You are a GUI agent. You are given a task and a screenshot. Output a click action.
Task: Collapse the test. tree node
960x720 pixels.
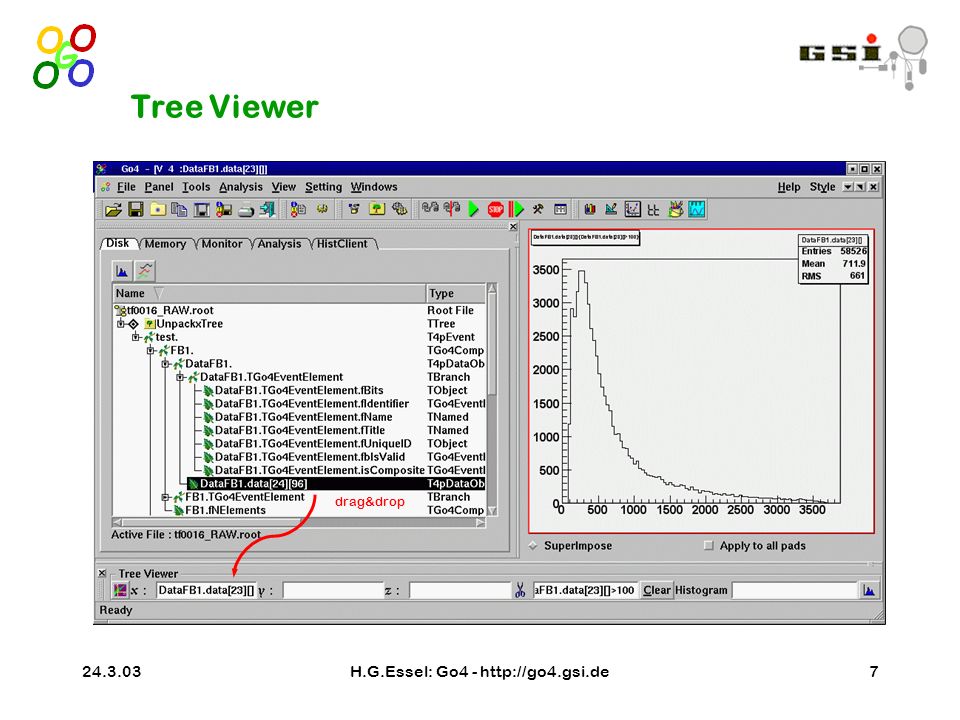click(x=136, y=337)
